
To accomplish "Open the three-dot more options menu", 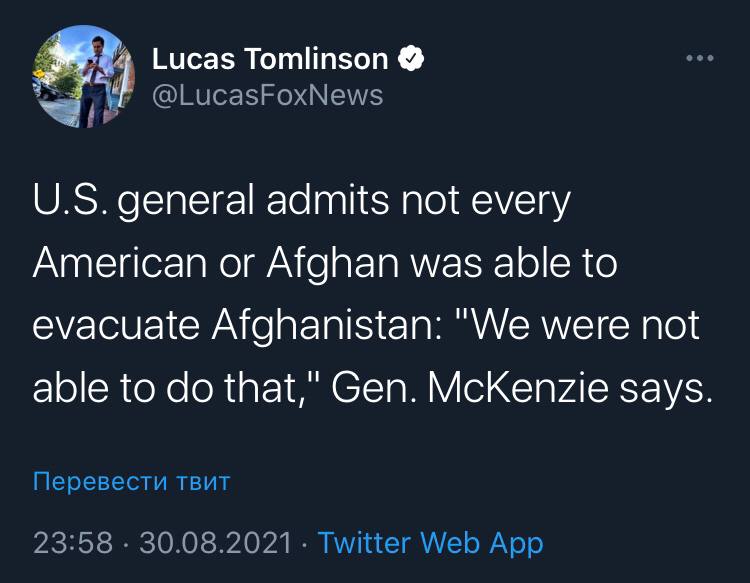I will coord(700,58).
